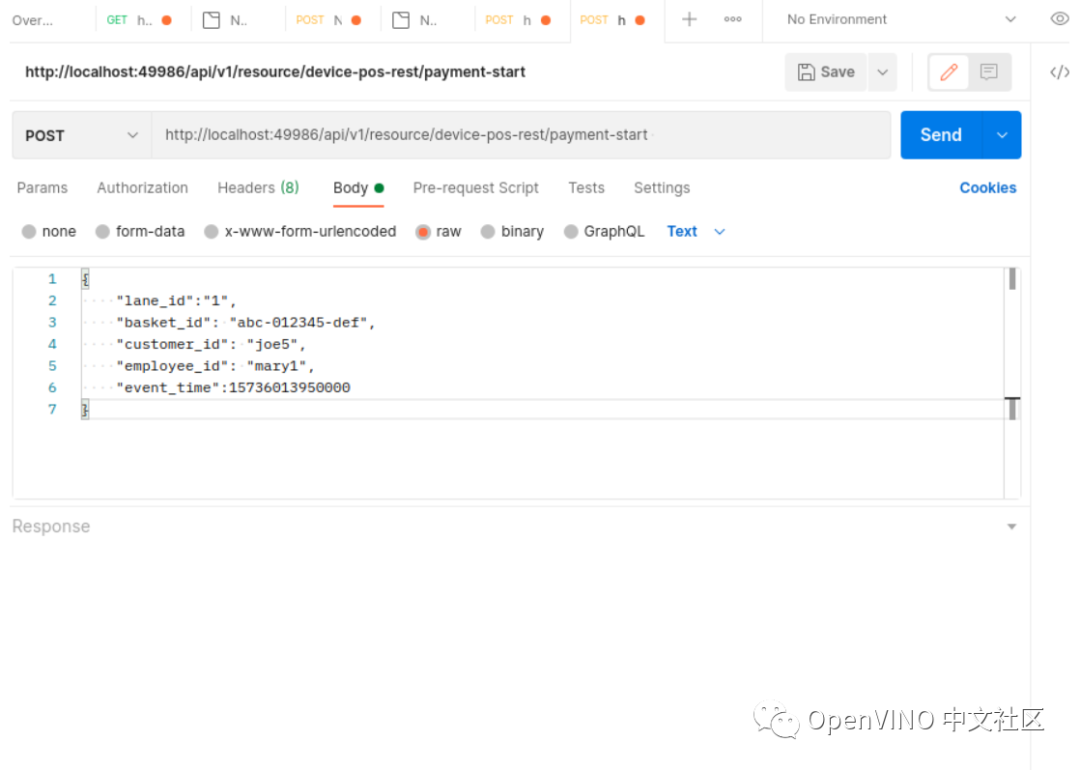Open the Pre-request Script tab
Viewport: 1080px width, 770px height.
[475, 188]
